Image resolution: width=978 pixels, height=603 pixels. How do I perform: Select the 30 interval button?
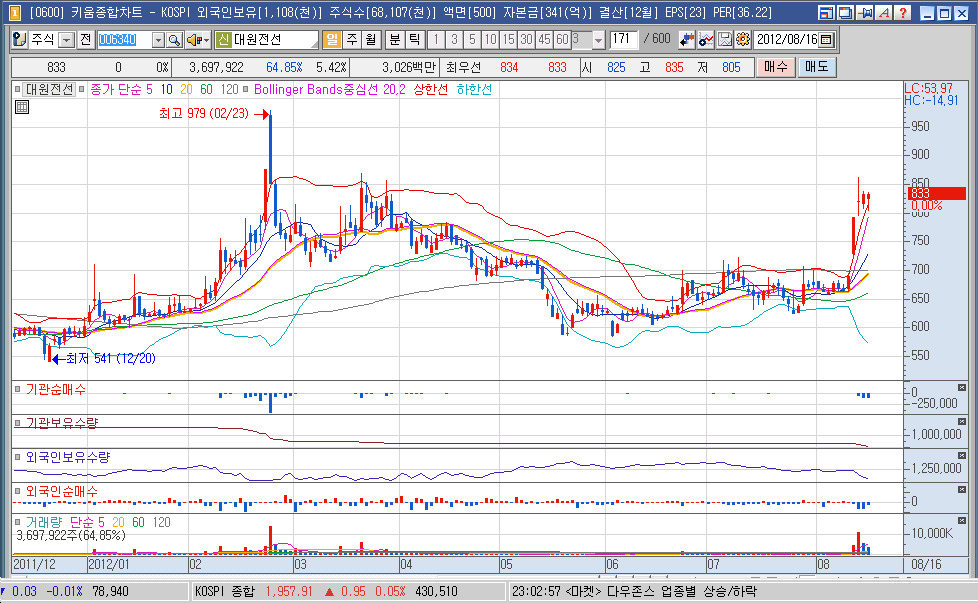(526, 40)
